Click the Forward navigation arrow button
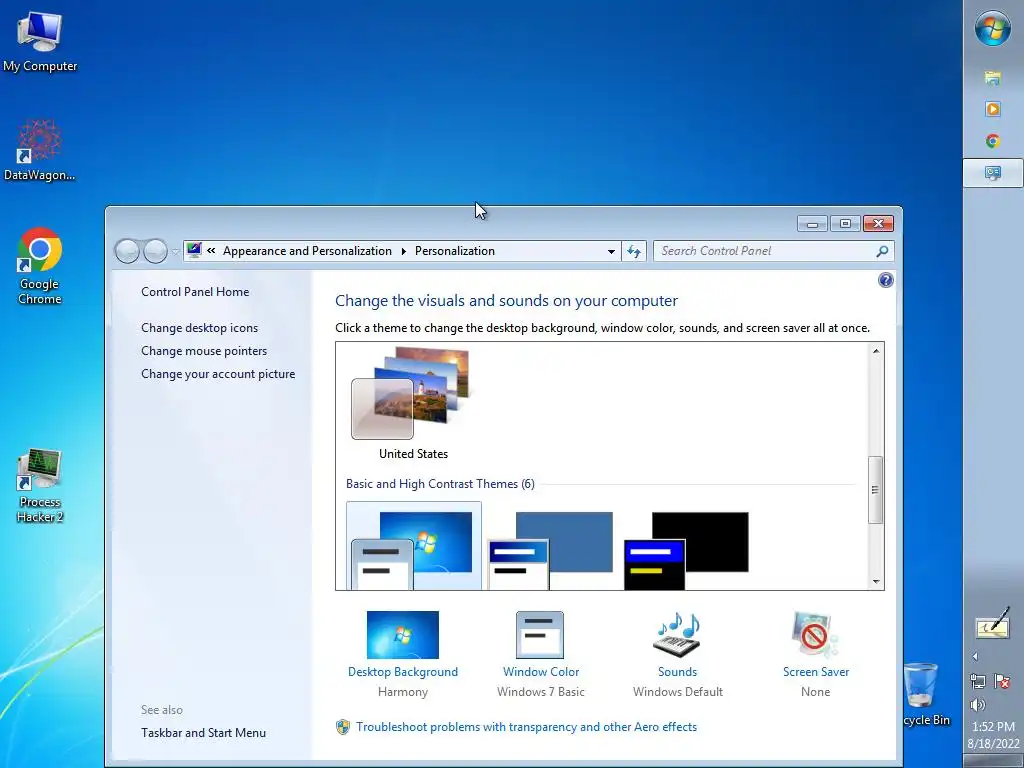Screen dimensions: 1024x768 155,251
